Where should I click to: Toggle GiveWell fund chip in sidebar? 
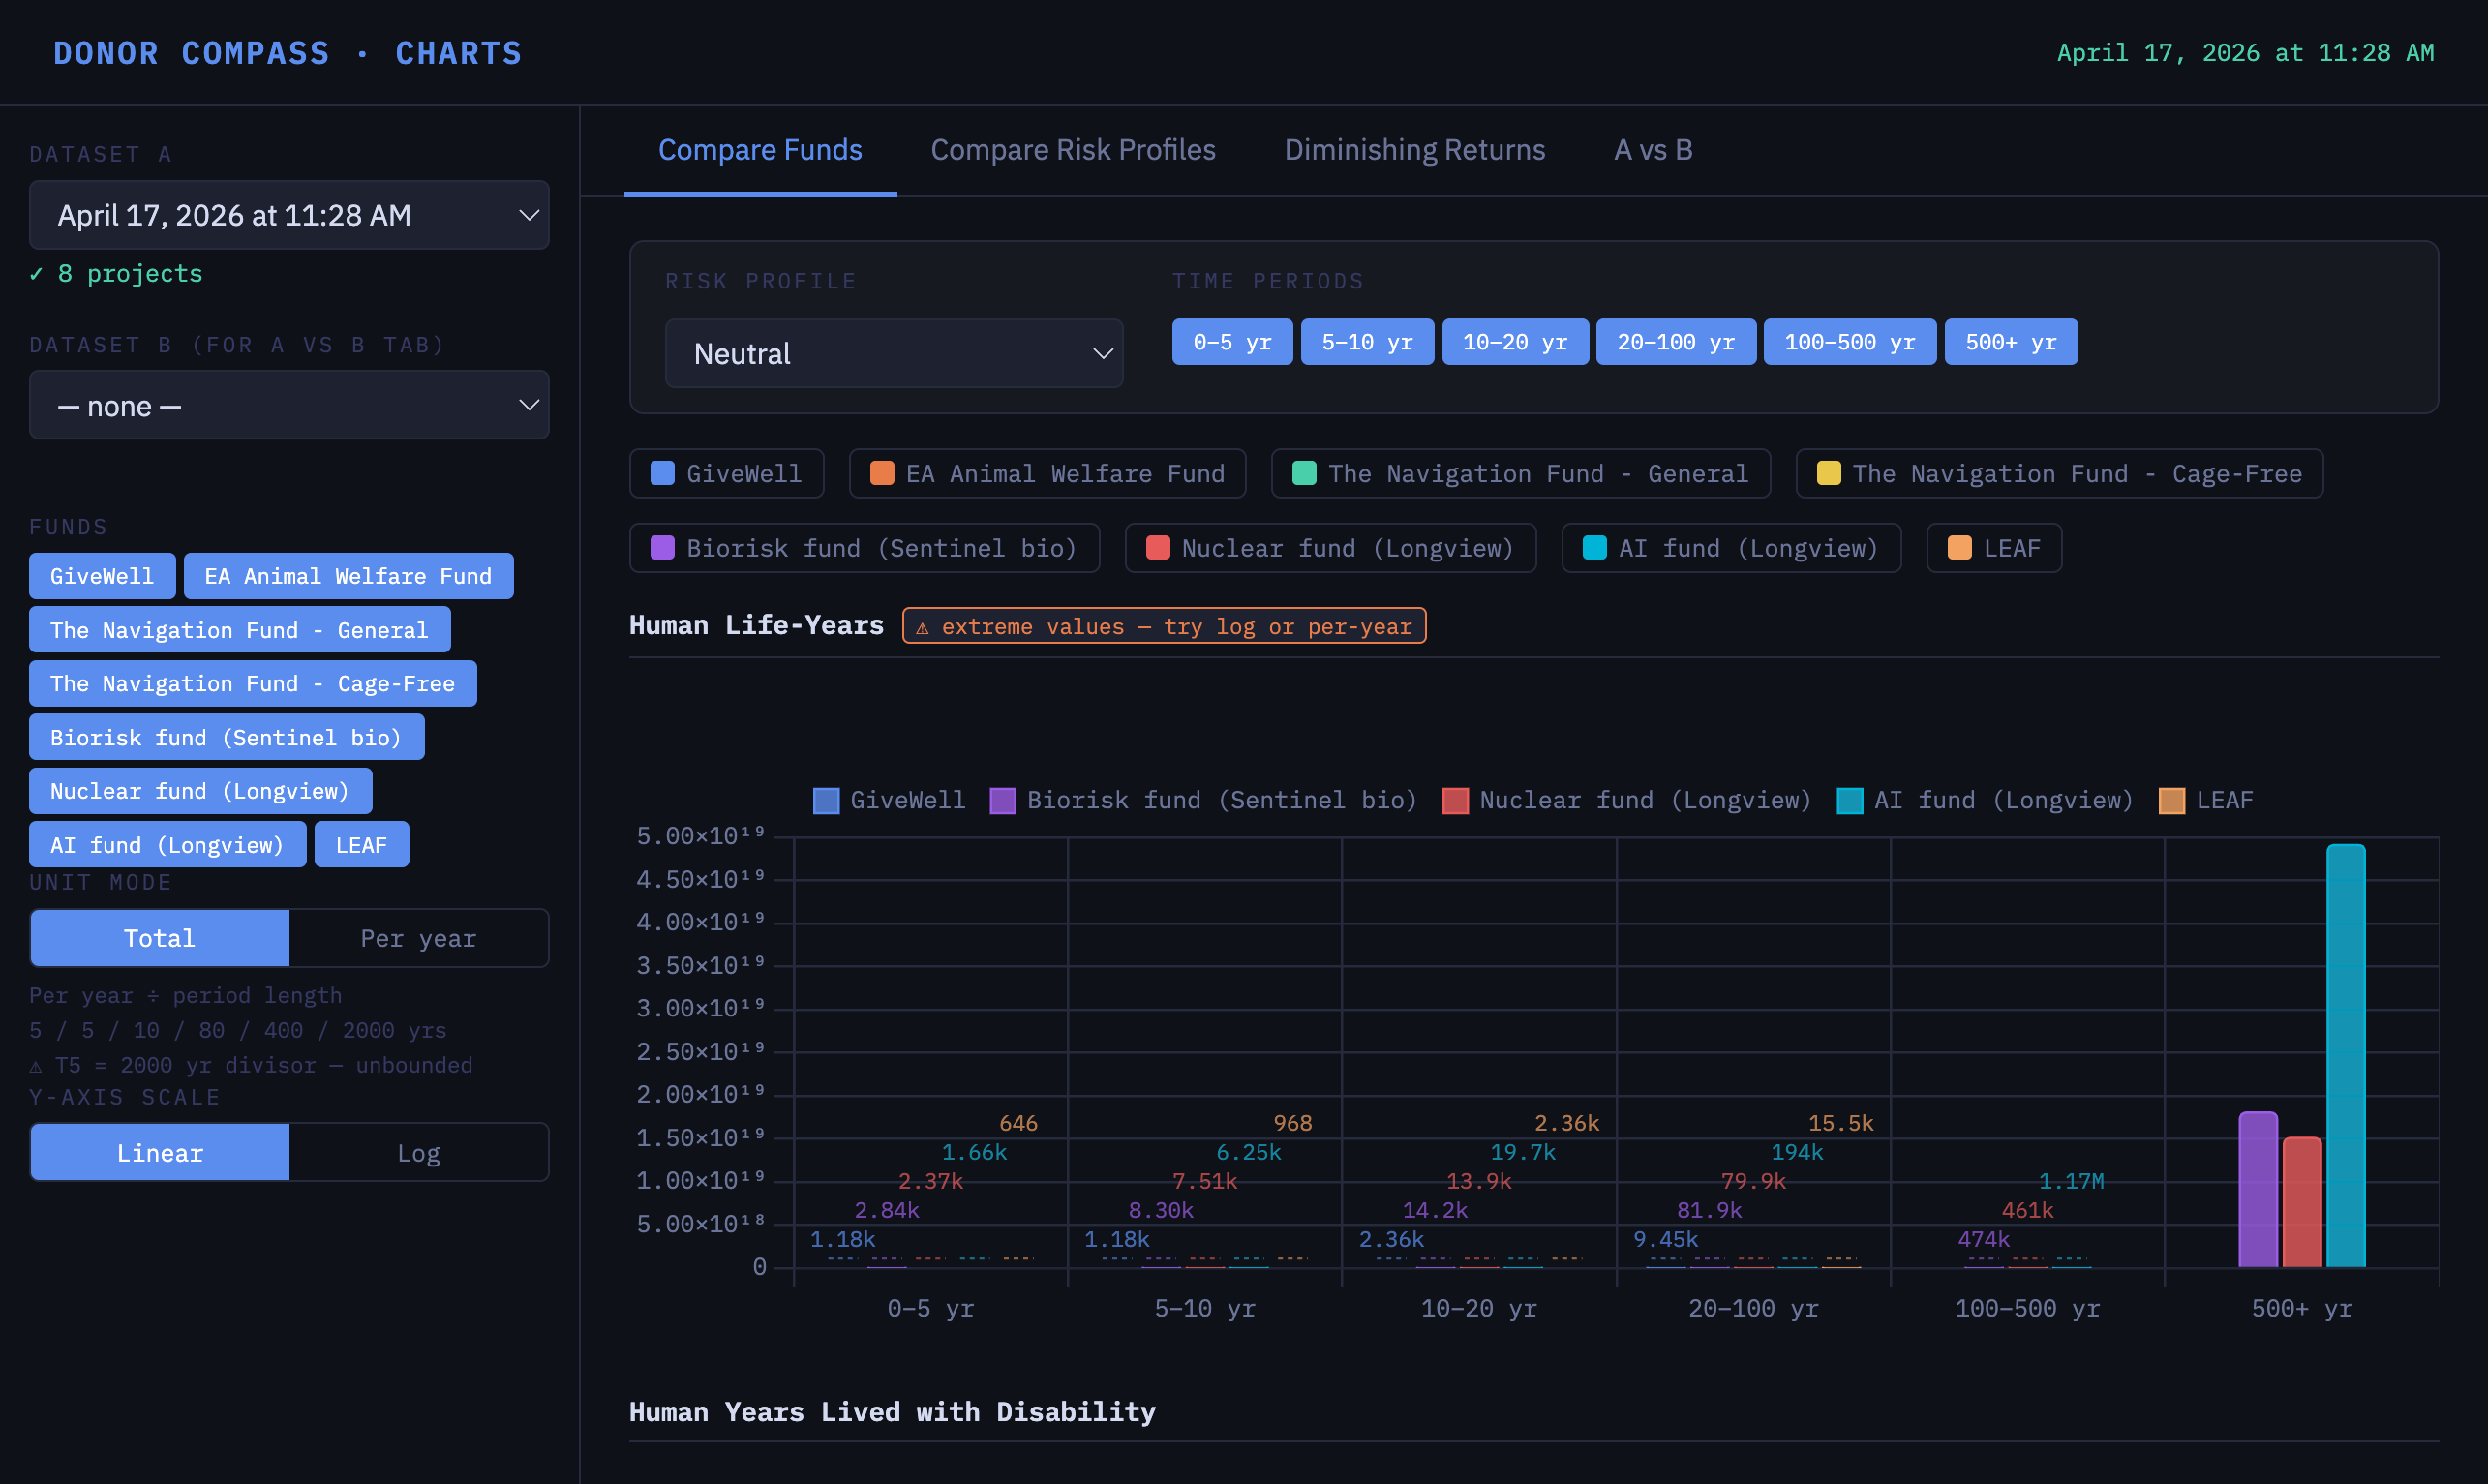[102, 576]
